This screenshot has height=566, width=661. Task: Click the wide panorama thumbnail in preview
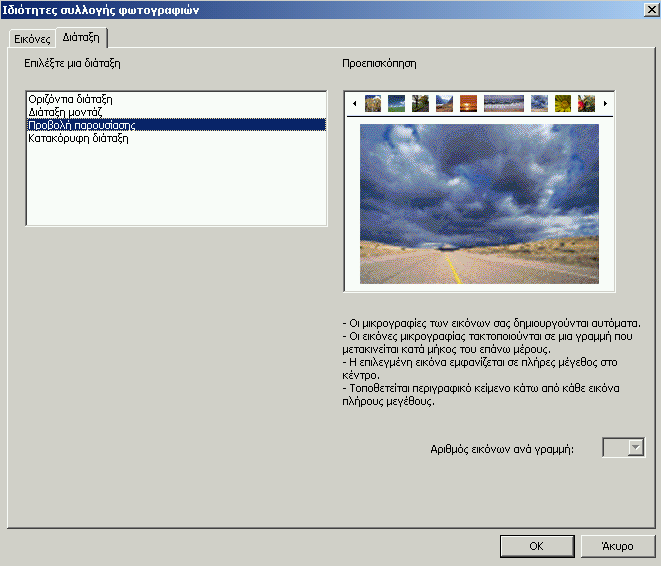click(x=504, y=103)
